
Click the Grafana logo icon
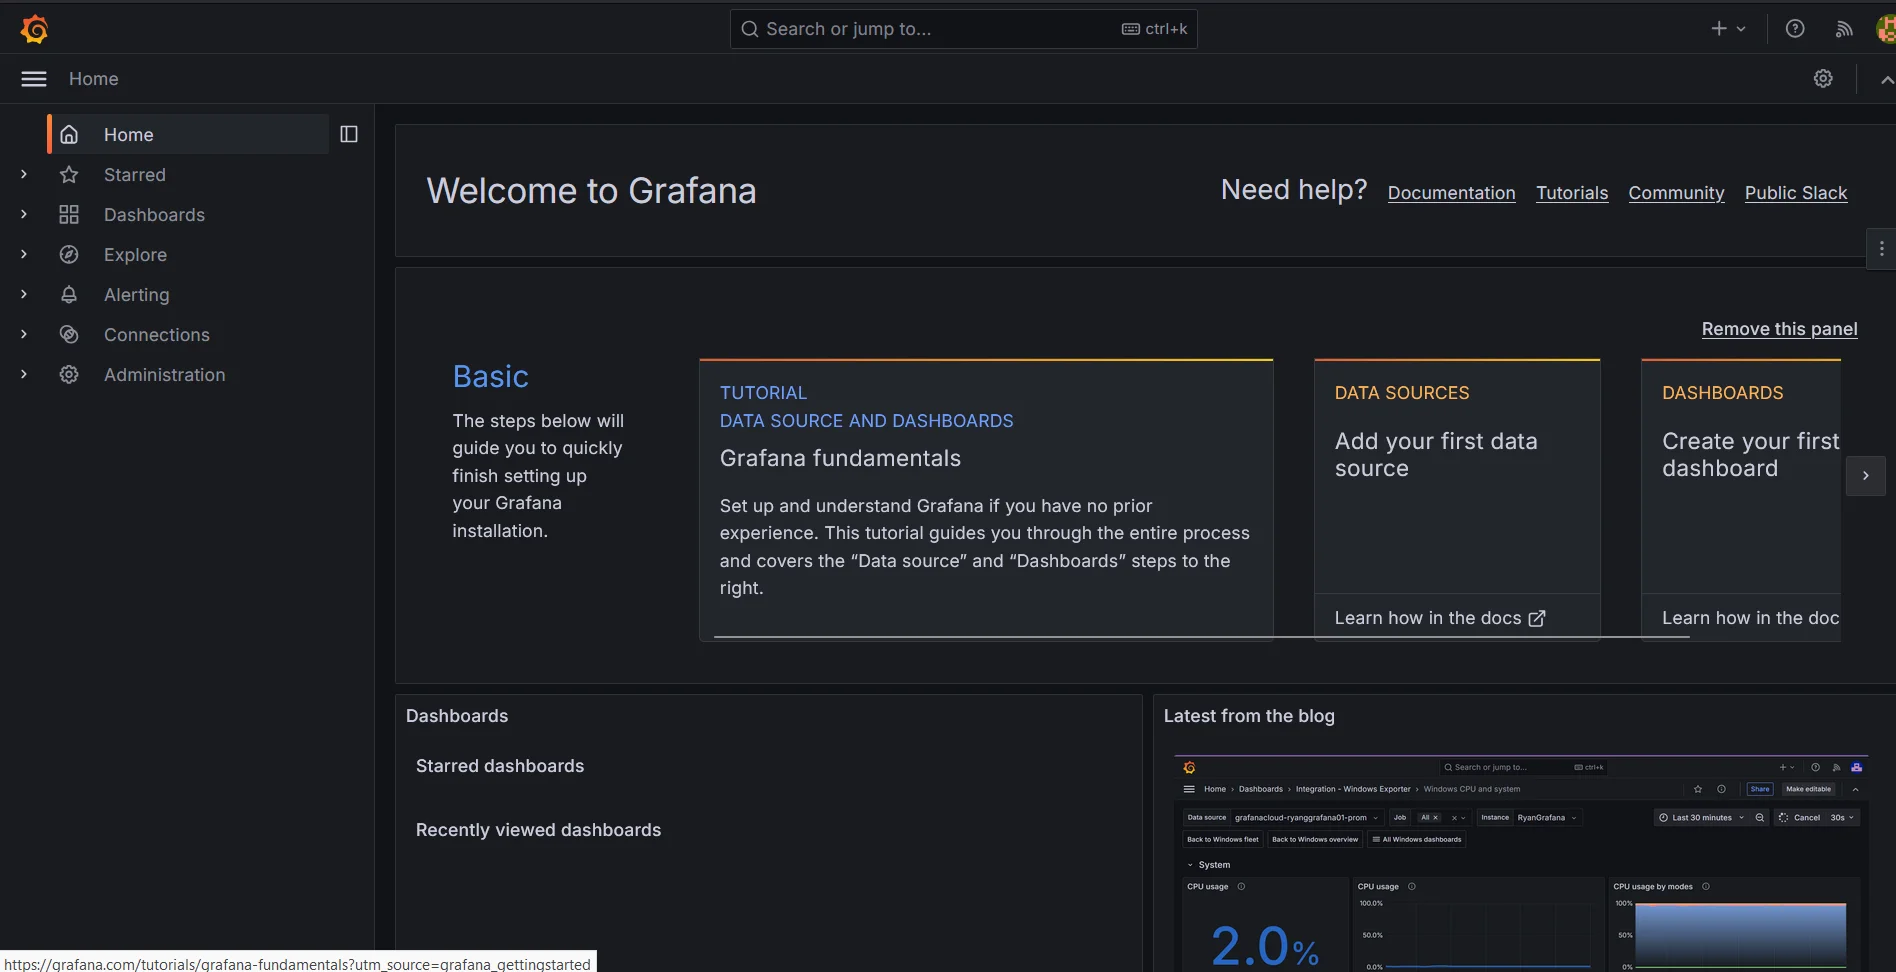tap(34, 28)
